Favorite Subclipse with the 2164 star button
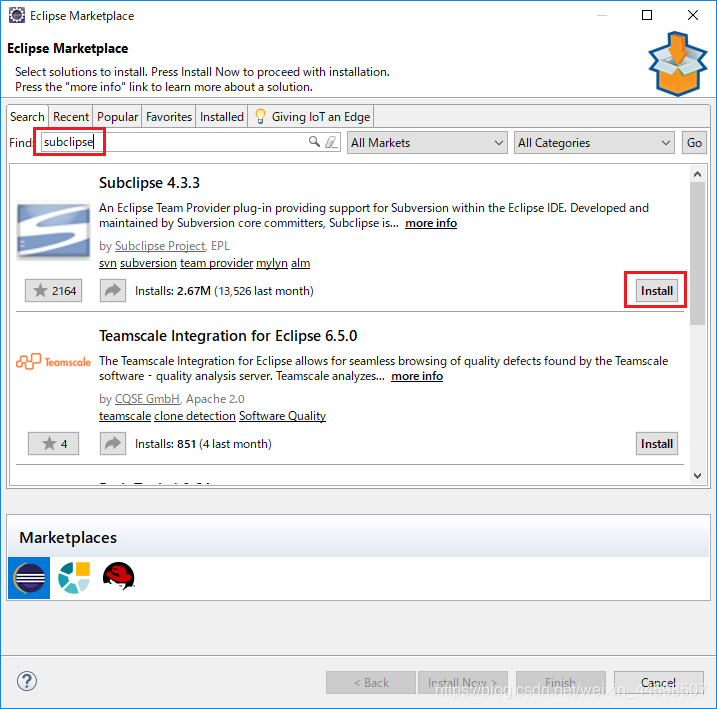717x709 pixels. coord(54,290)
